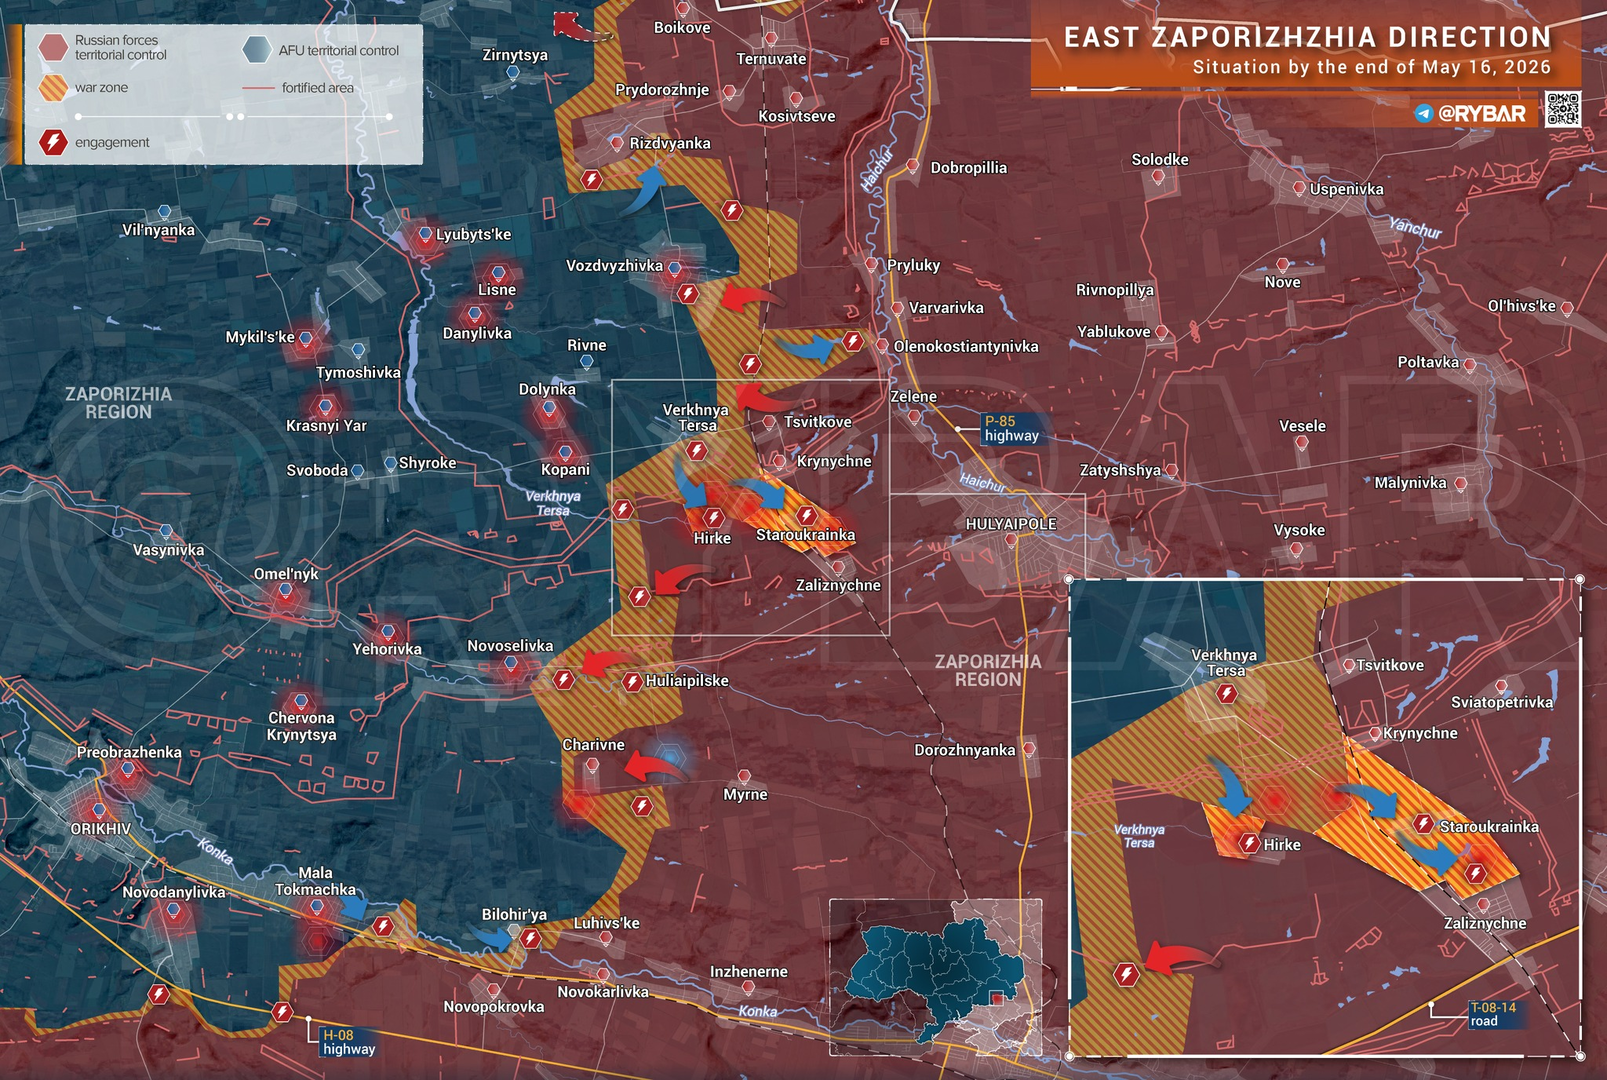The width and height of the screenshot is (1607, 1080).
Task: Click the QR code beside the Rybar logo
Action: pyautogui.click(x=1562, y=109)
